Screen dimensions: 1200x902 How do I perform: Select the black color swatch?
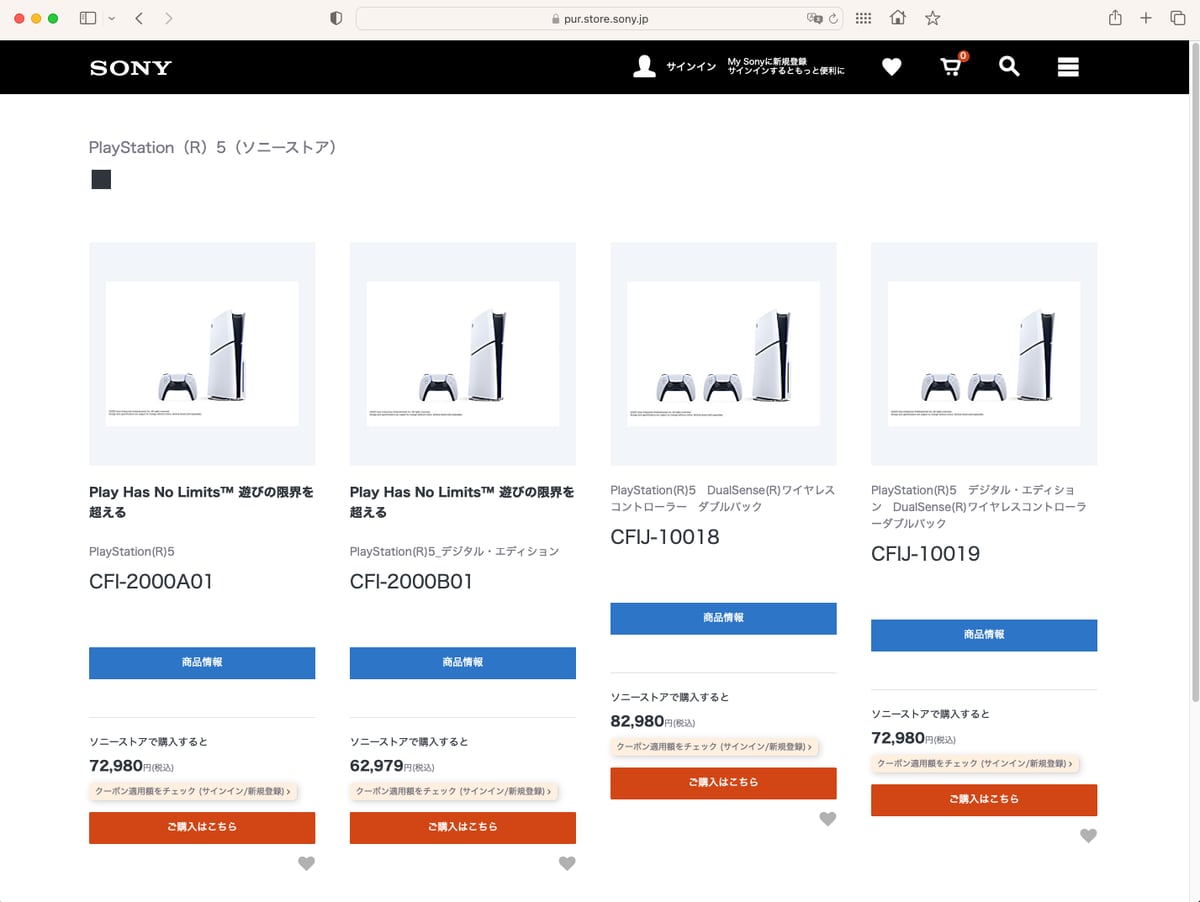101,180
